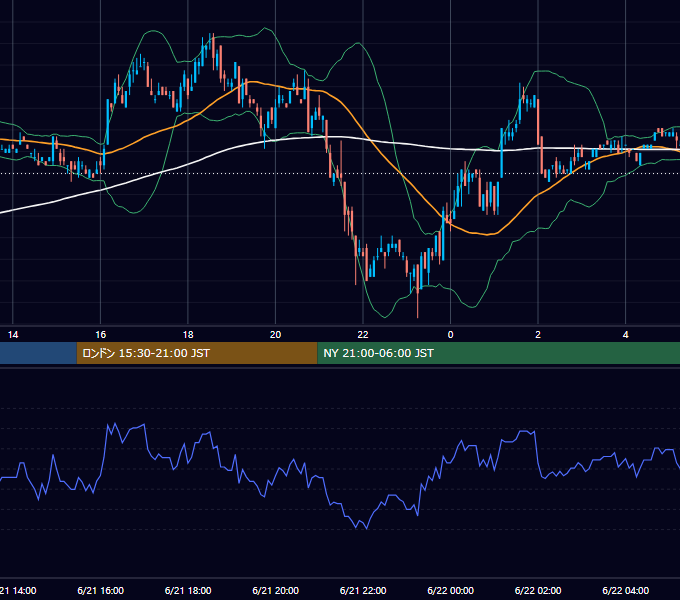Click the hour label 20 on time axis
The width and height of the screenshot is (680, 600).
[x=275, y=335]
